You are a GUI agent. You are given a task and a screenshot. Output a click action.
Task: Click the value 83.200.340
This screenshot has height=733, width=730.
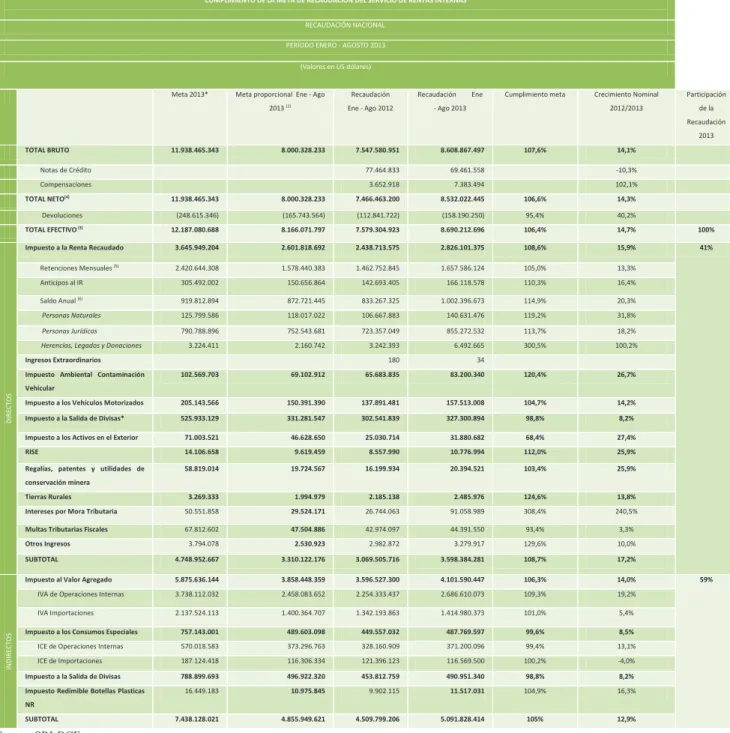[x=465, y=375]
